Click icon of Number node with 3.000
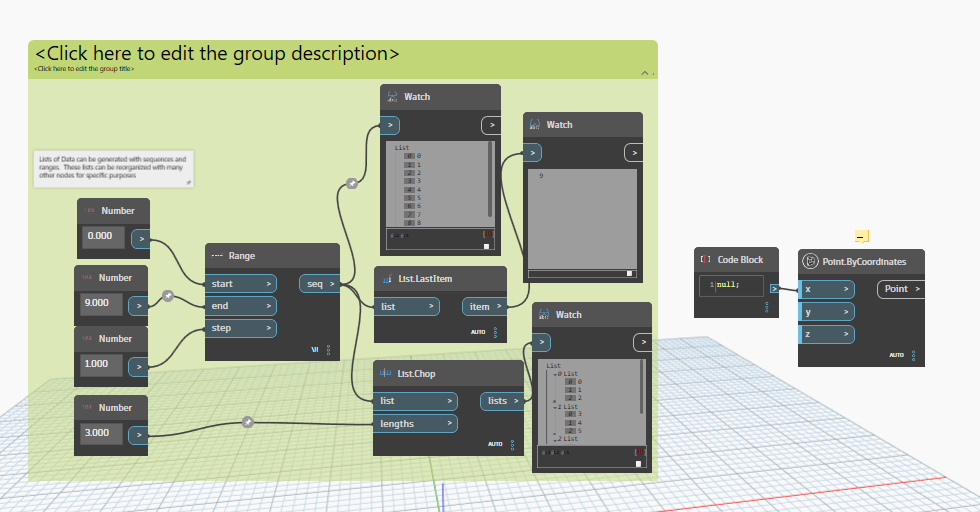The height and width of the screenshot is (512, 980). coord(87,407)
